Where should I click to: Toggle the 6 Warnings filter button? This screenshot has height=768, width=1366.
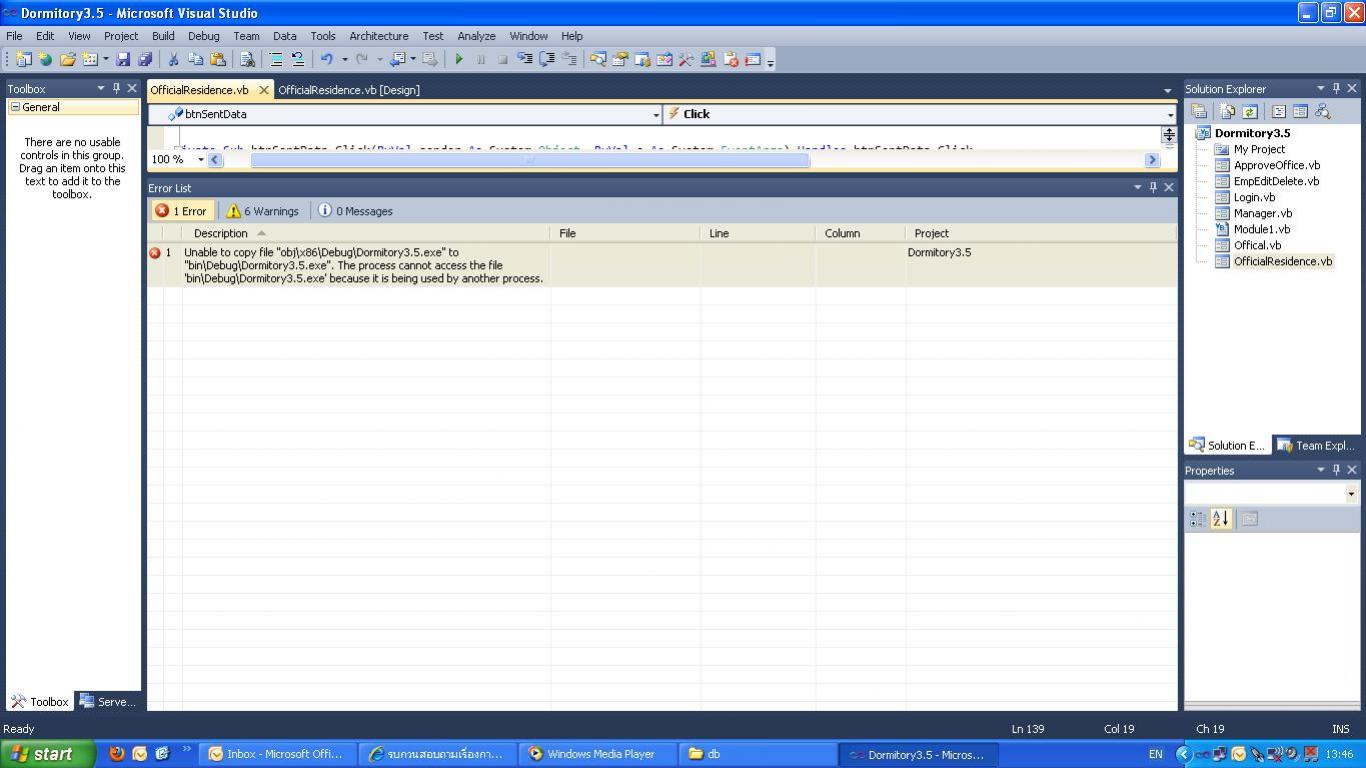262,211
